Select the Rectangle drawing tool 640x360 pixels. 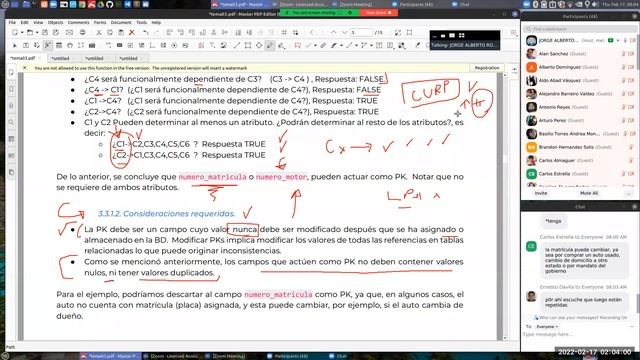click(x=248, y=45)
